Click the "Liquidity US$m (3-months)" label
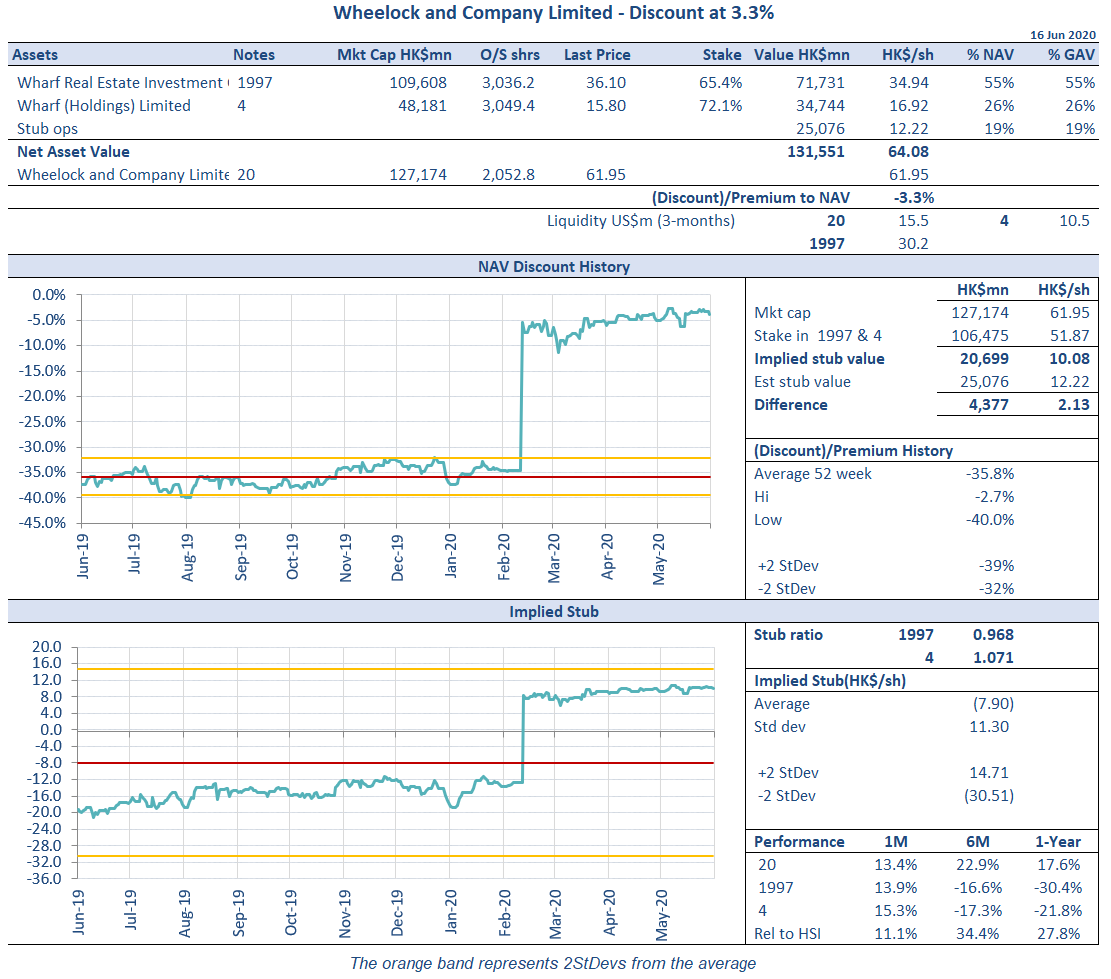 pos(640,221)
